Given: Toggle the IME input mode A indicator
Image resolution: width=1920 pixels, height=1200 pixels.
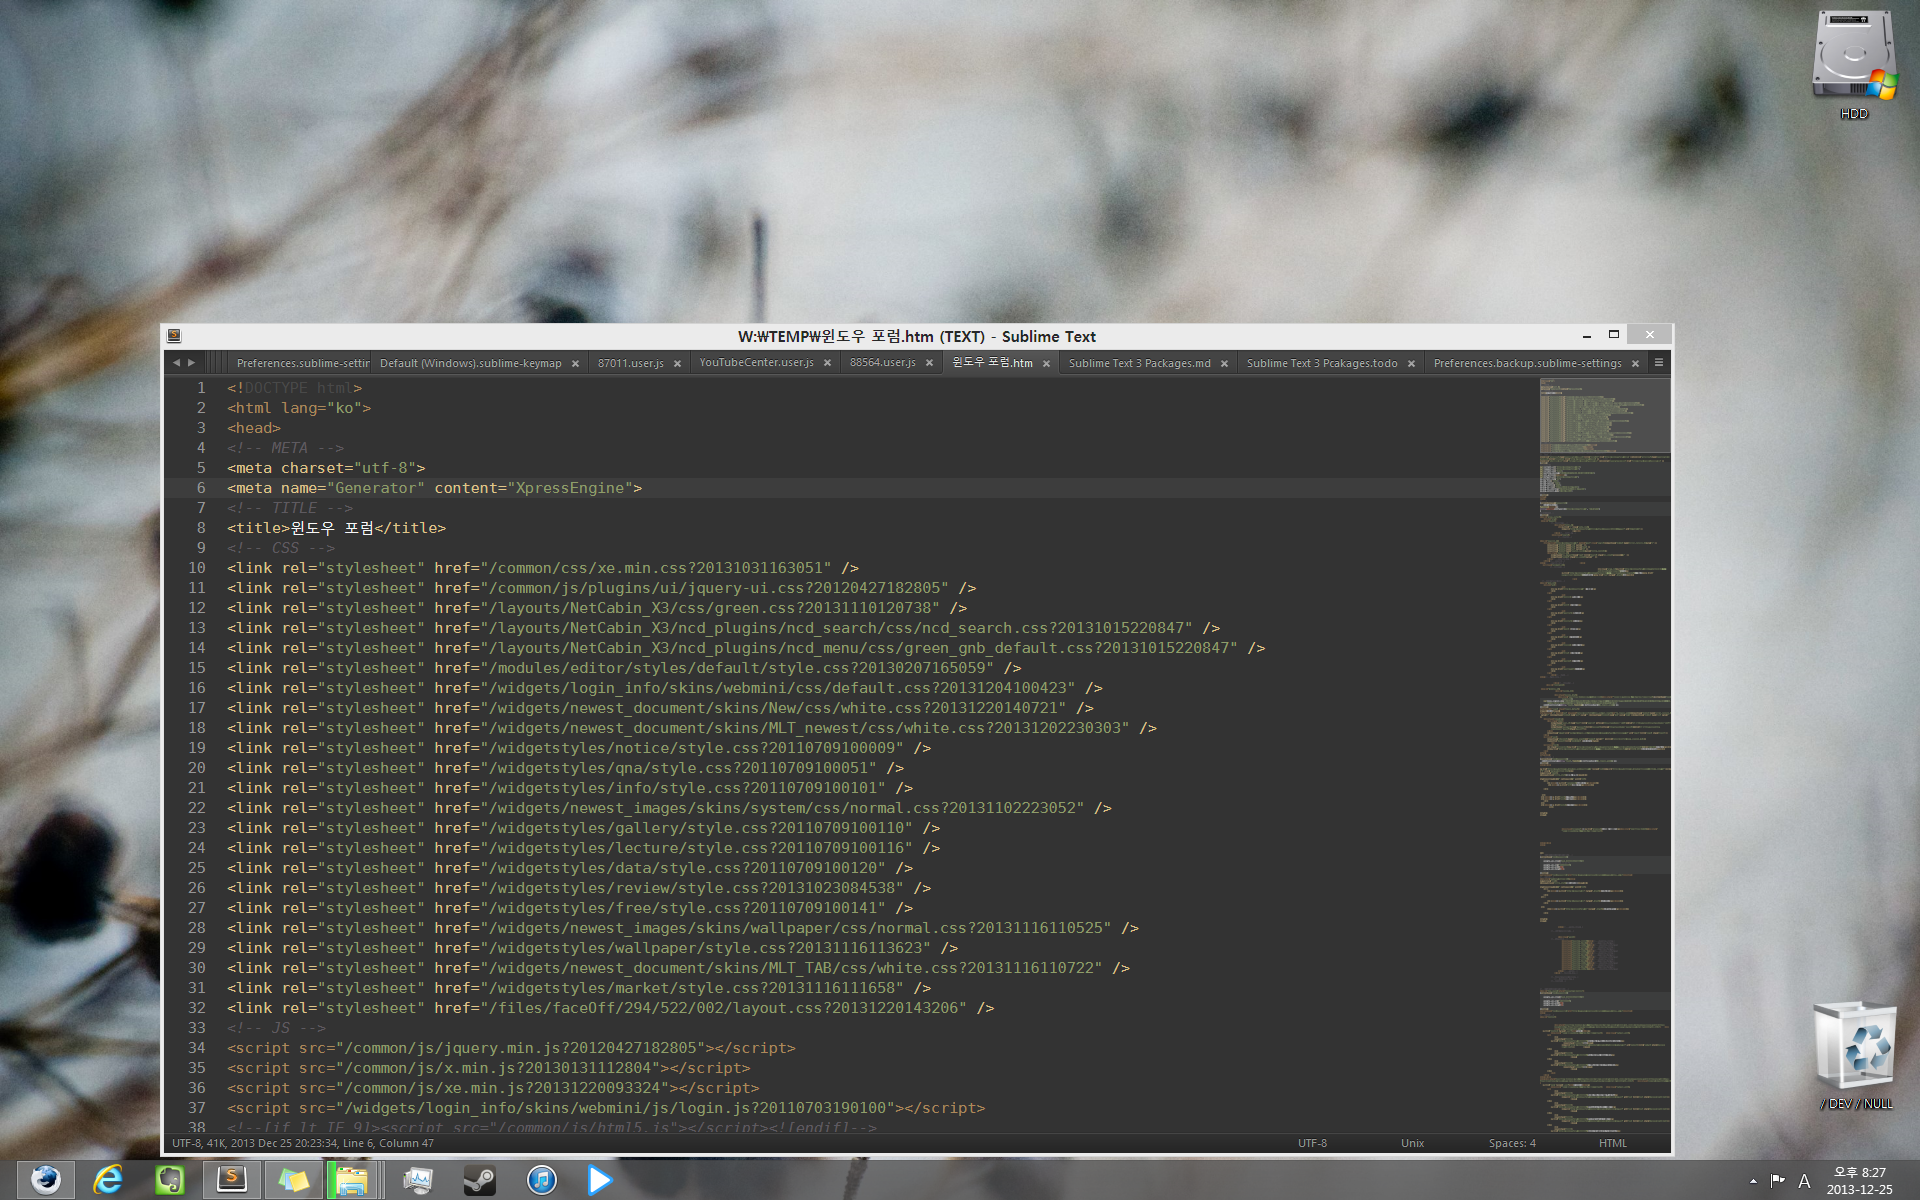Looking at the screenshot, I should click(1804, 1181).
